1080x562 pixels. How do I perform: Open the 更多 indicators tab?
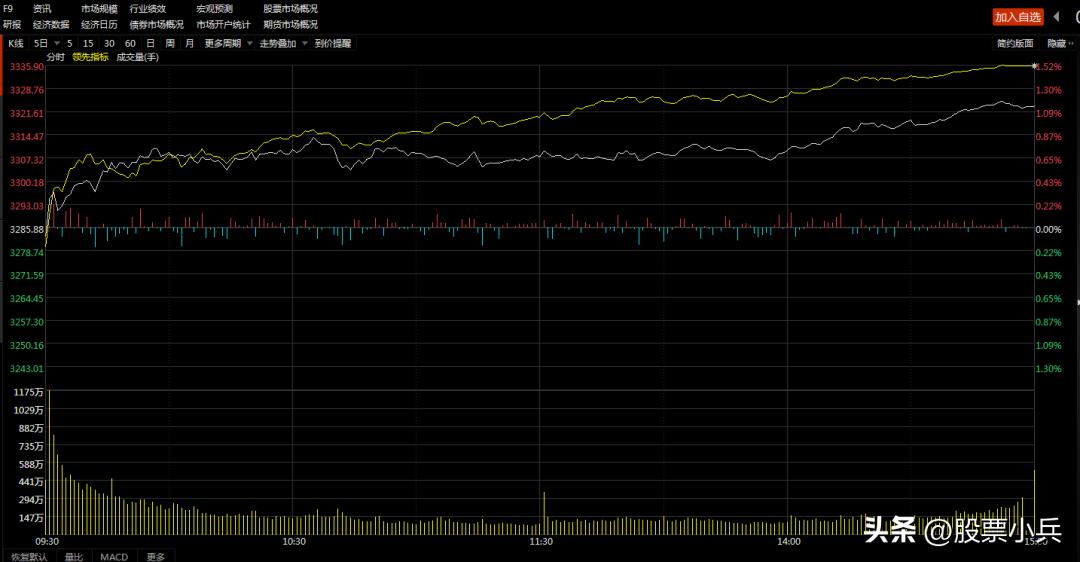pyautogui.click(x=156, y=556)
